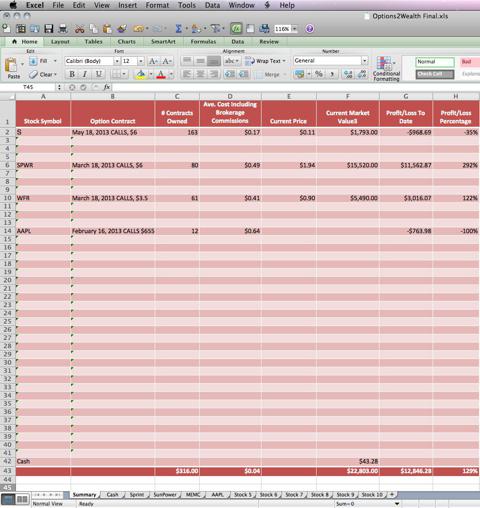Increase font size with larger A button

(x=153, y=61)
